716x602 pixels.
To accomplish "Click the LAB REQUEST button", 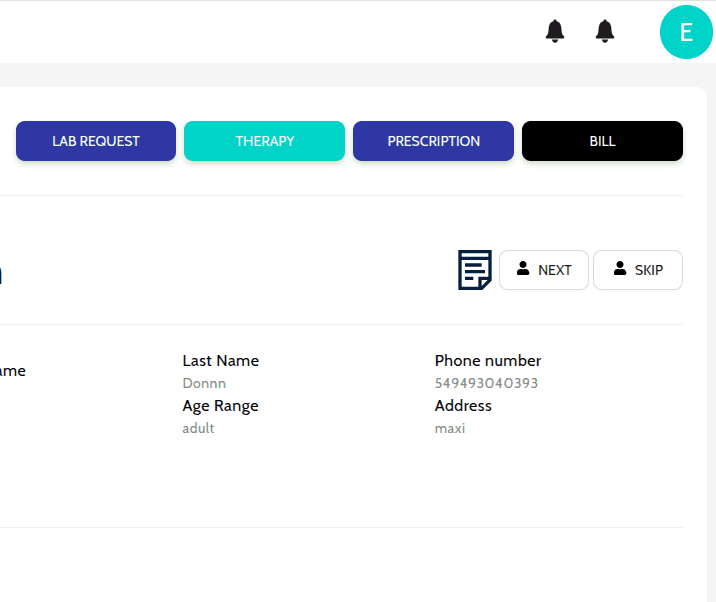I will [96, 141].
